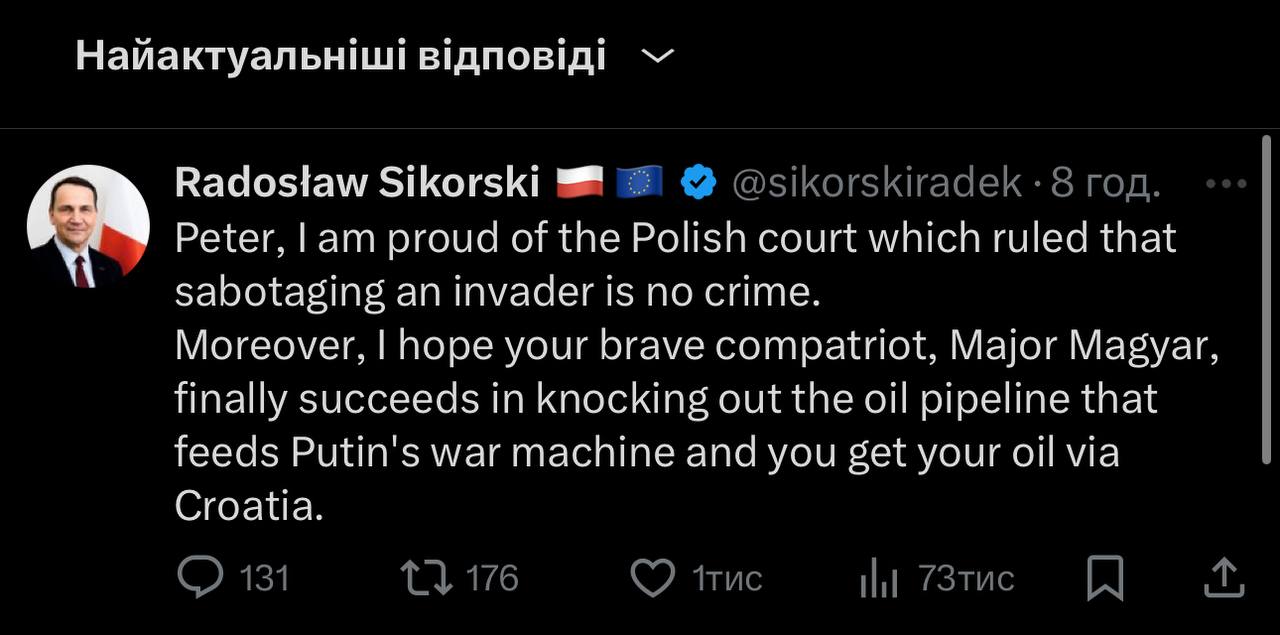This screenshot has height=635, width=1280.
Task: Click the 131 replies count
Action: click(x=265, y=578)
